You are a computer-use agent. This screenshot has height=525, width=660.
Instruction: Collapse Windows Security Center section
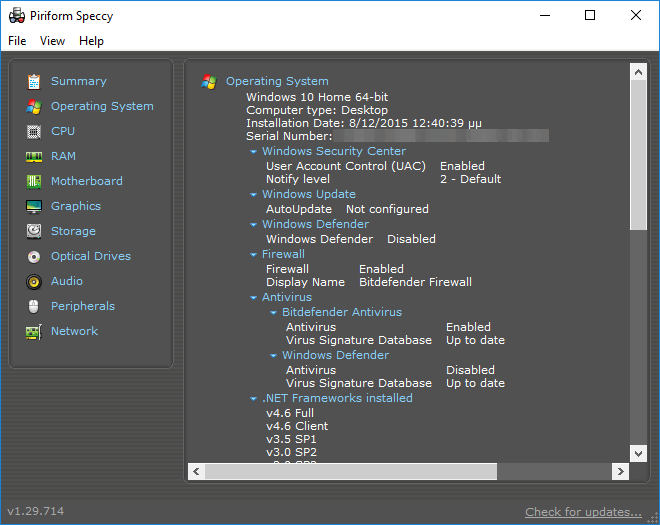(253, 152)
